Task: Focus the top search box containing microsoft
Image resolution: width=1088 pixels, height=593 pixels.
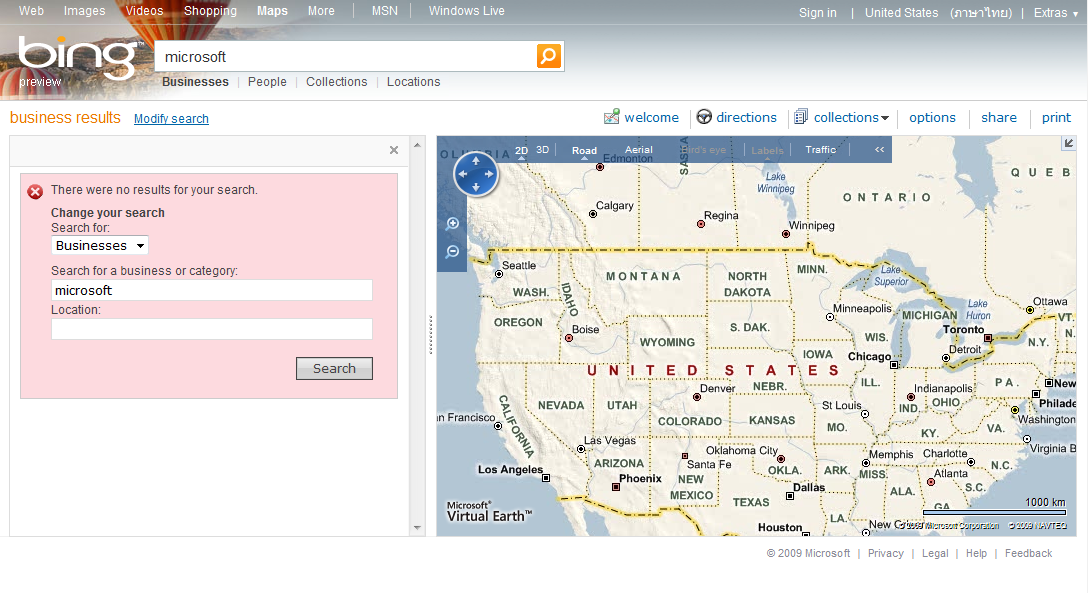Action: pyautogui.click(x=346, y=57)
